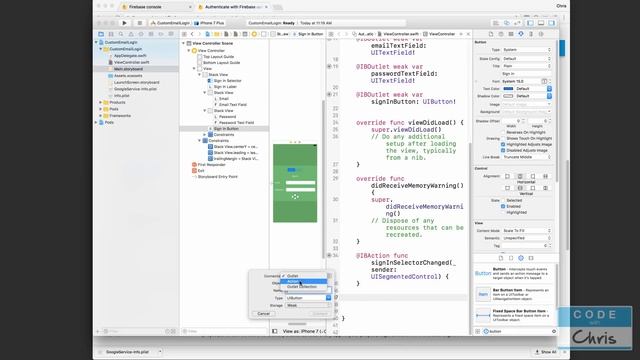The height and width of the screenshot is (360, 640).
Task: Expand the Products folder
Action: 100,102
